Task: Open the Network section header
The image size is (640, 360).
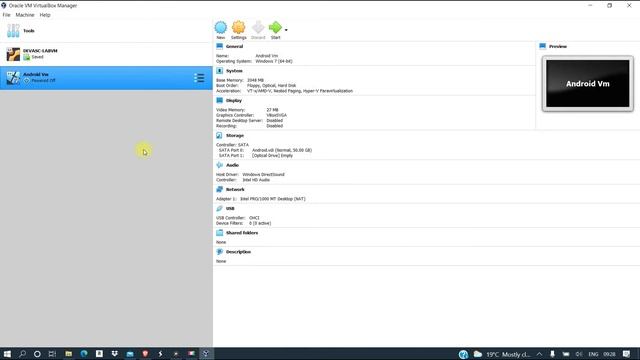Action: pos(235,190)
